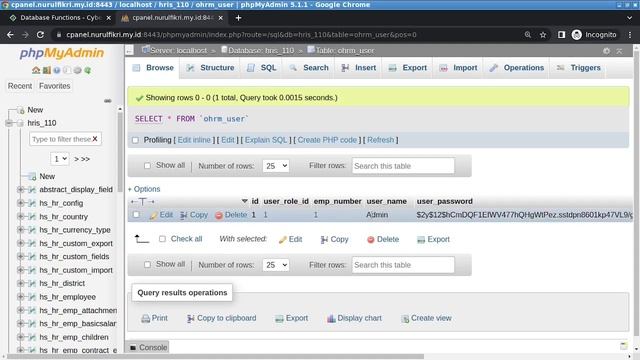Image resolution: width=640 pixels, height=360 pixels.
Task: Open page settings gear at top right
Action: pos(607,51)
